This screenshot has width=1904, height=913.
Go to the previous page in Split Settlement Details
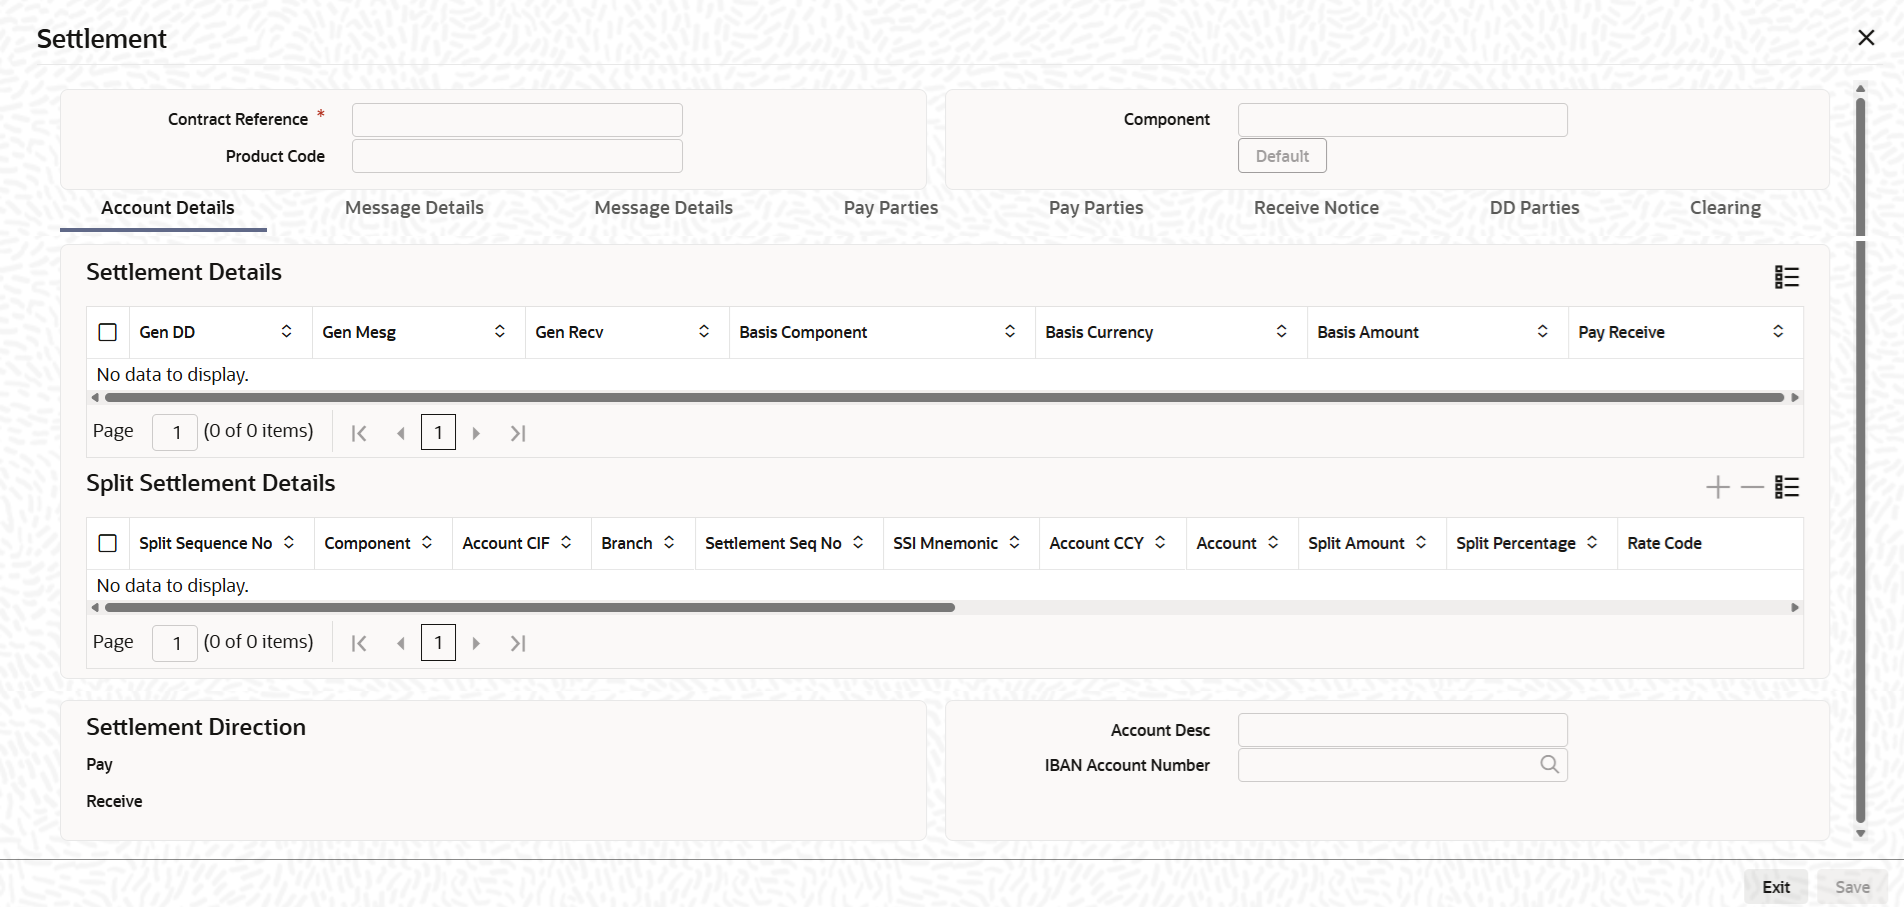coord(401,643)
